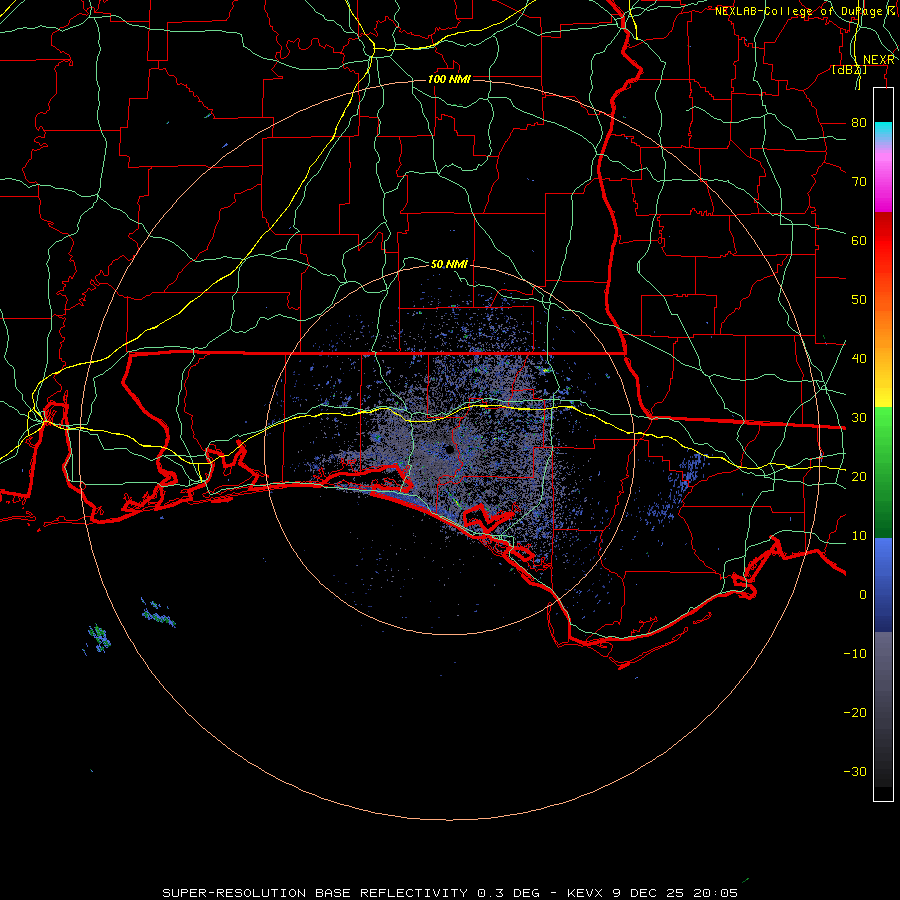Click the 20:05 timestamp in the caption
Screen dimensions: 900x900
coord(715,893)
